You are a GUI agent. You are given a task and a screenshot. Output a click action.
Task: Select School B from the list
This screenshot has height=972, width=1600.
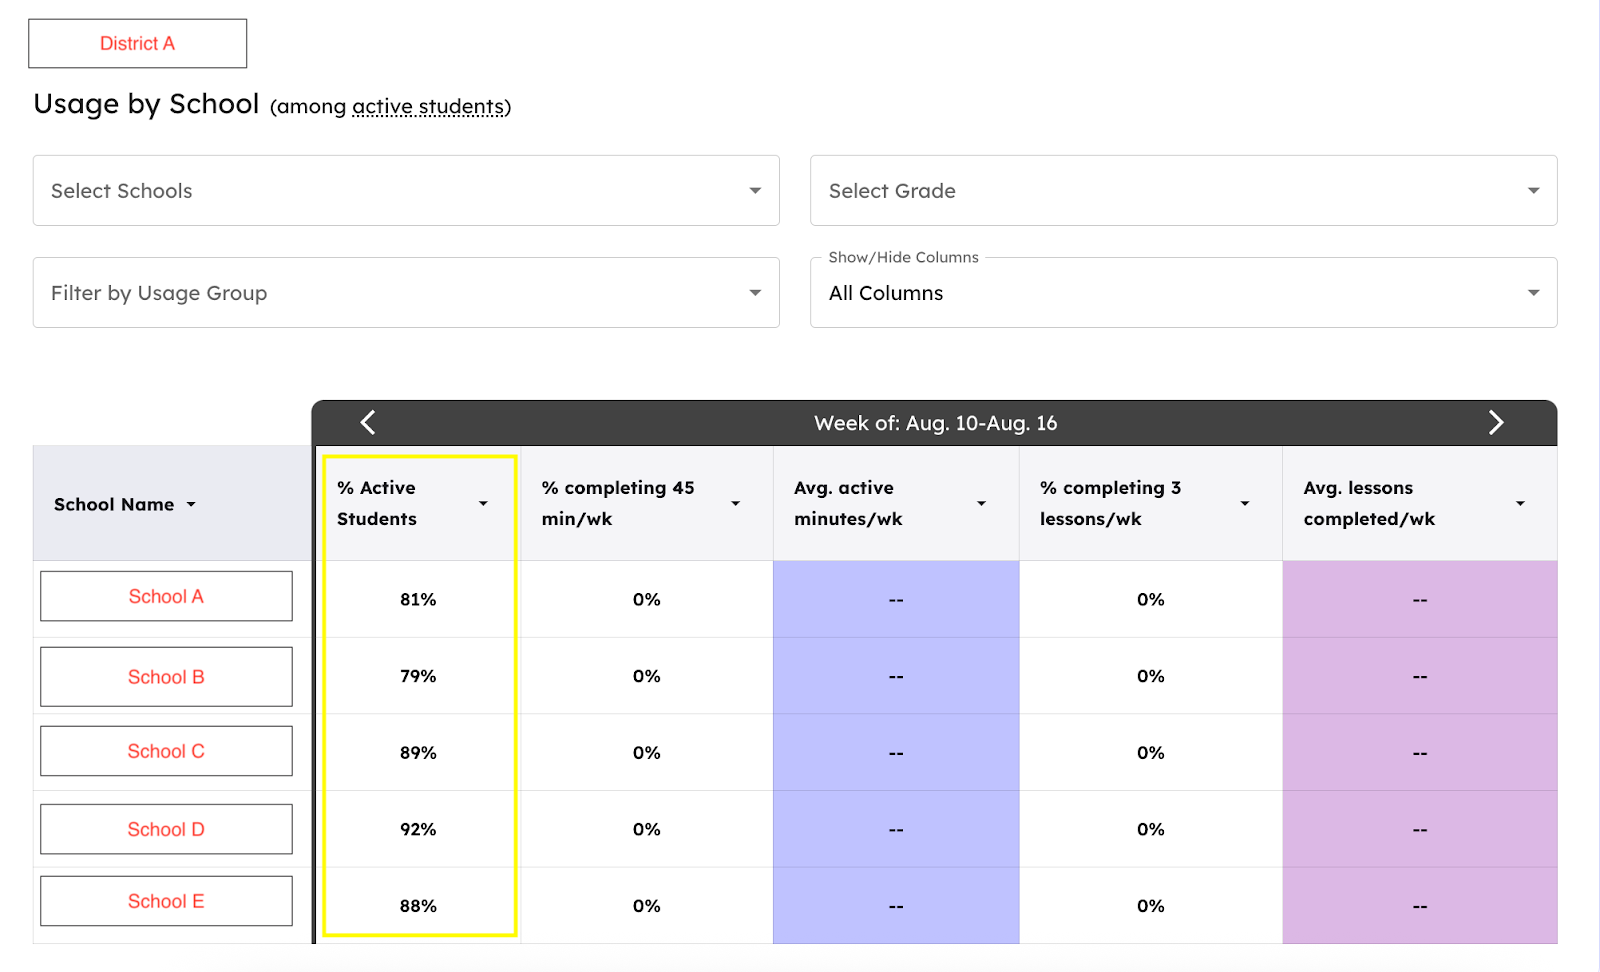[166, 677]
